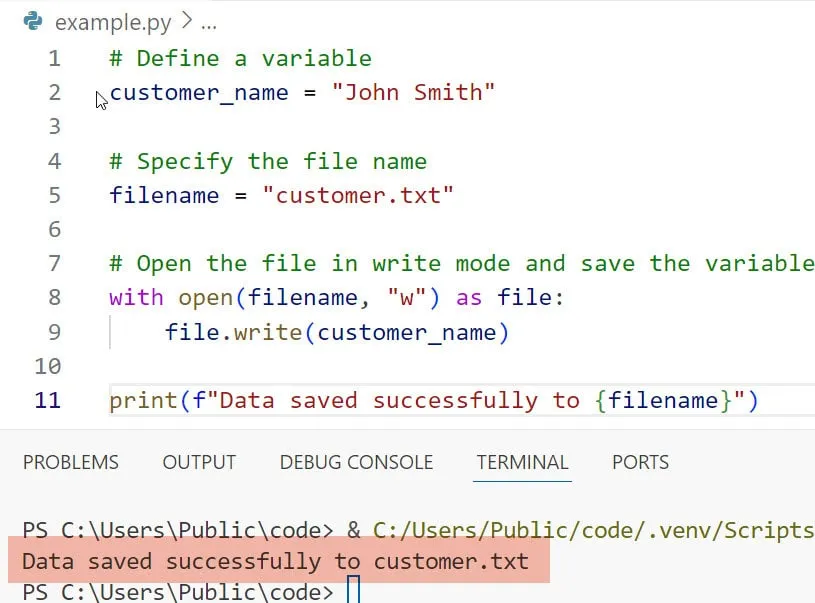The image size is (815, 603).
Task: Place cursor in "John Smith" string
Action: pyautogui.click(x=414, y=93)
